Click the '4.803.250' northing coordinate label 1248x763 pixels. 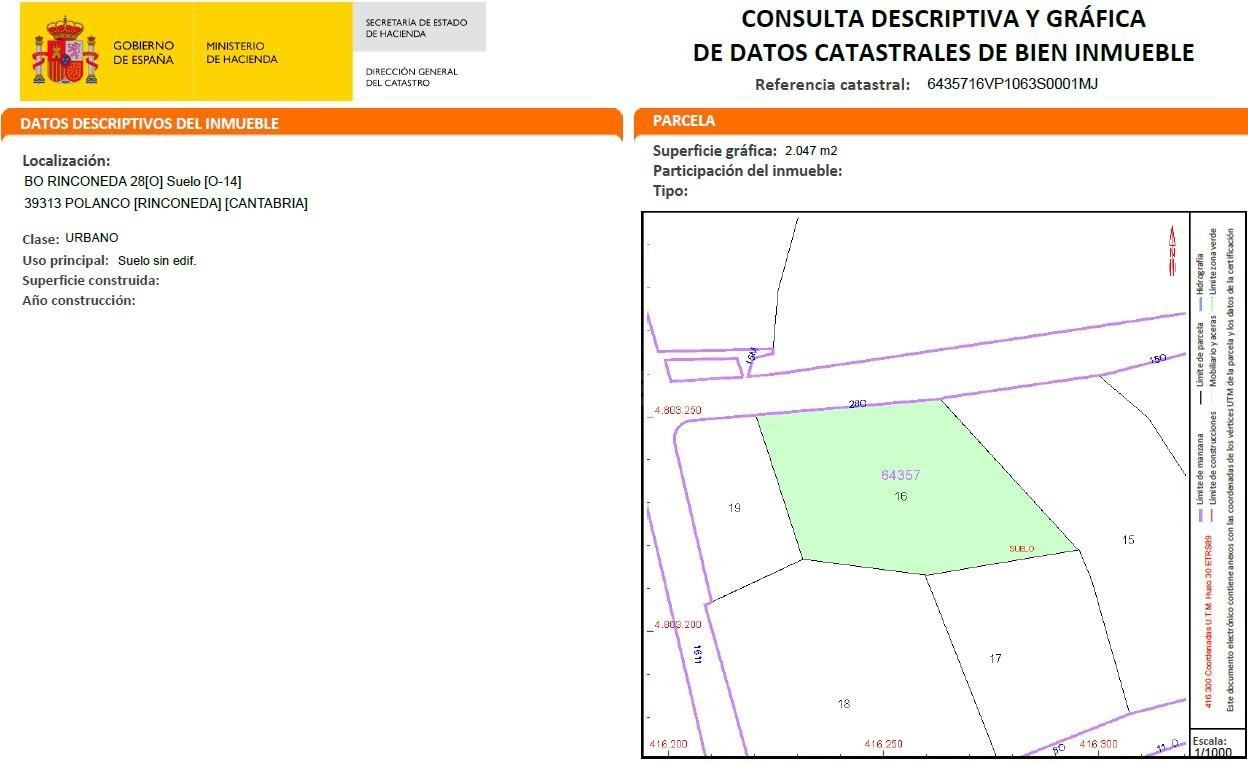pos(678,411)
